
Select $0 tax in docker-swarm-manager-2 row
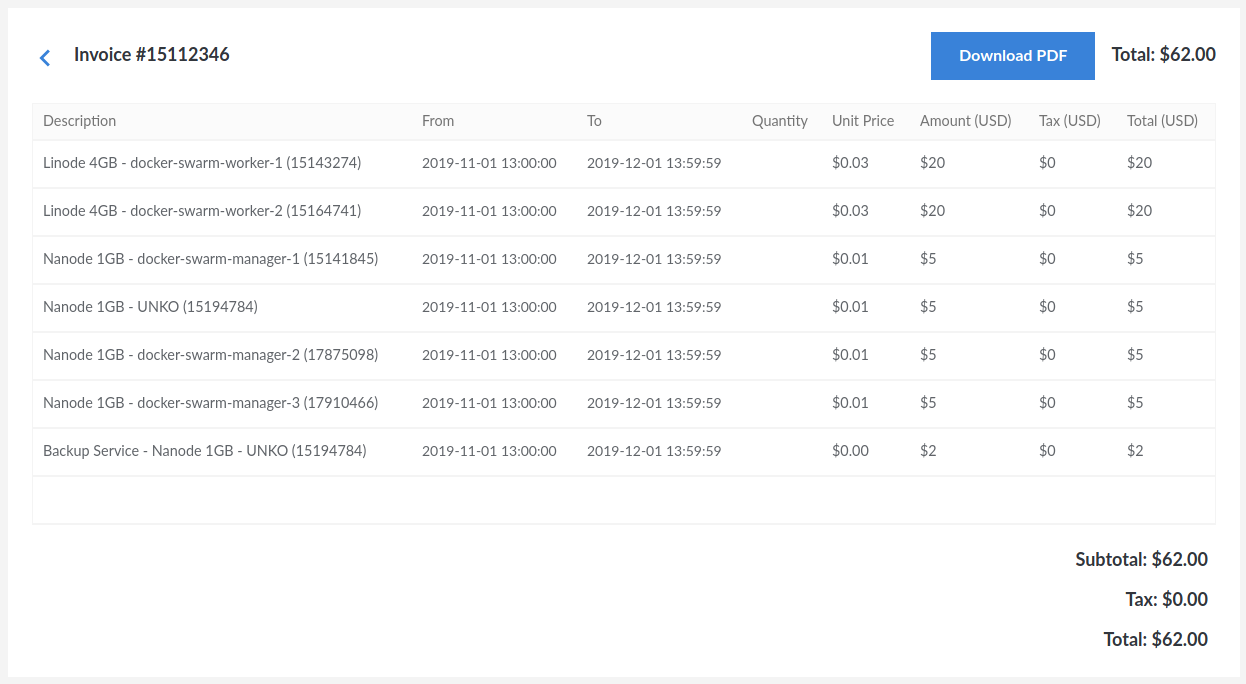coord(1047,355)
